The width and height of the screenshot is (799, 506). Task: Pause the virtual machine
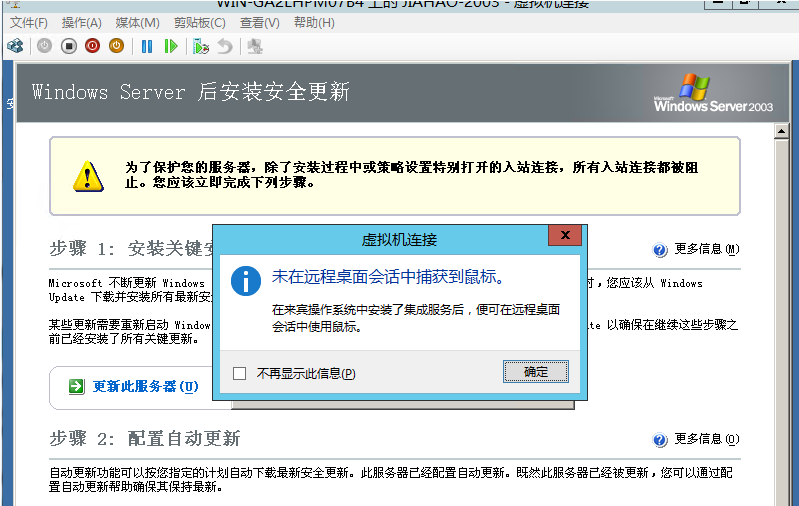point(147,46)
